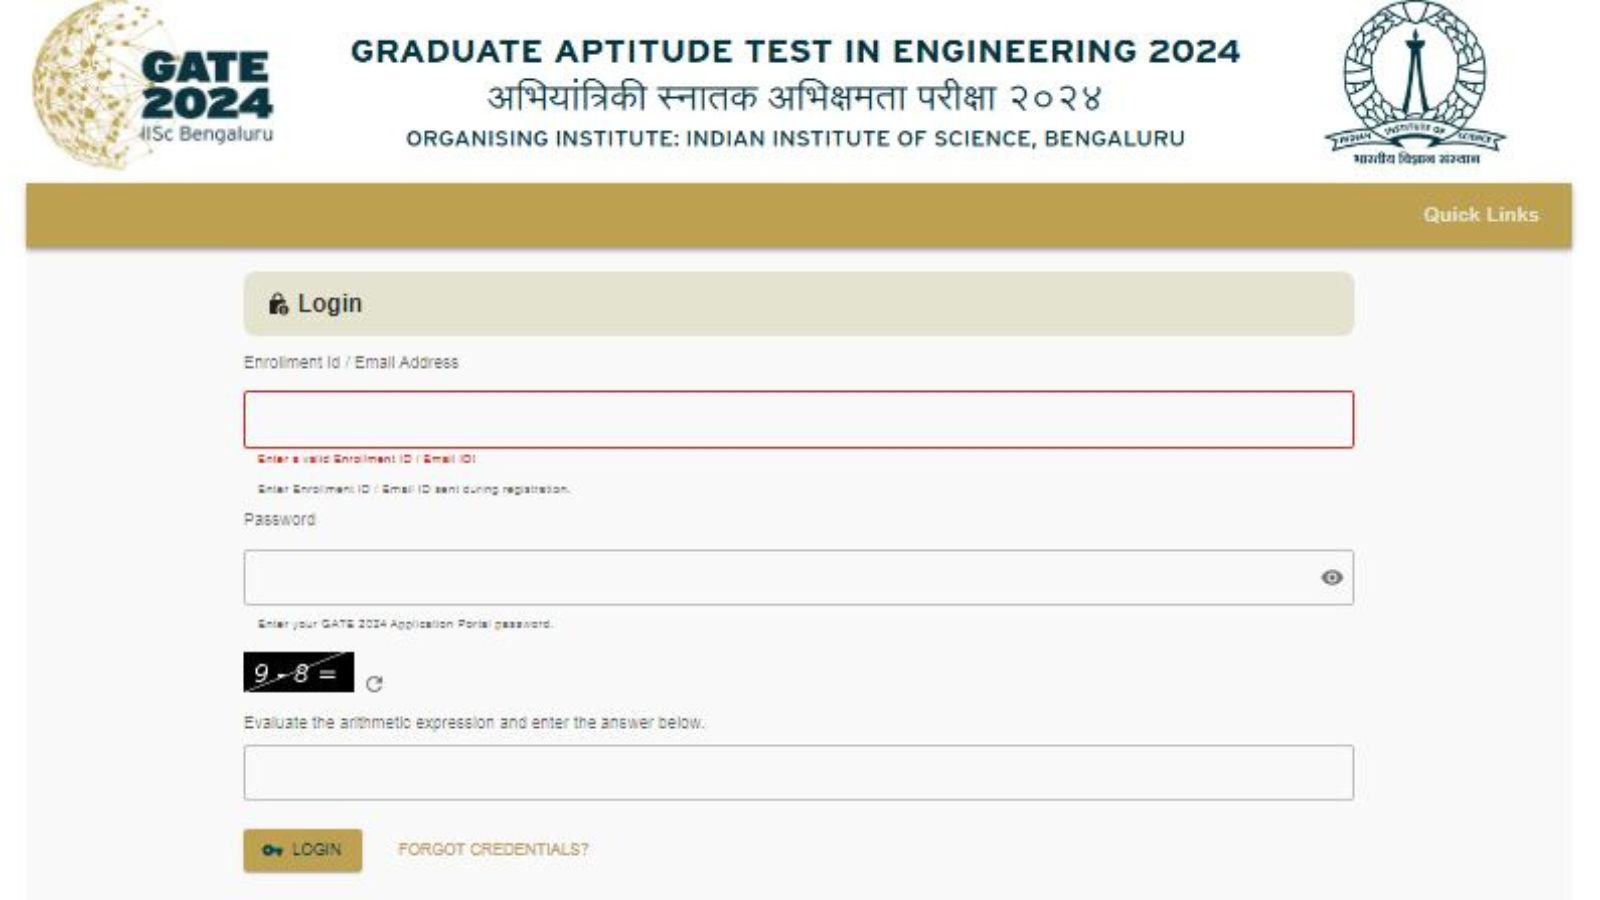Click the red-bordered Enrollment Id field
Viewport: 1600px width, 900px height.
coord(800,418)
